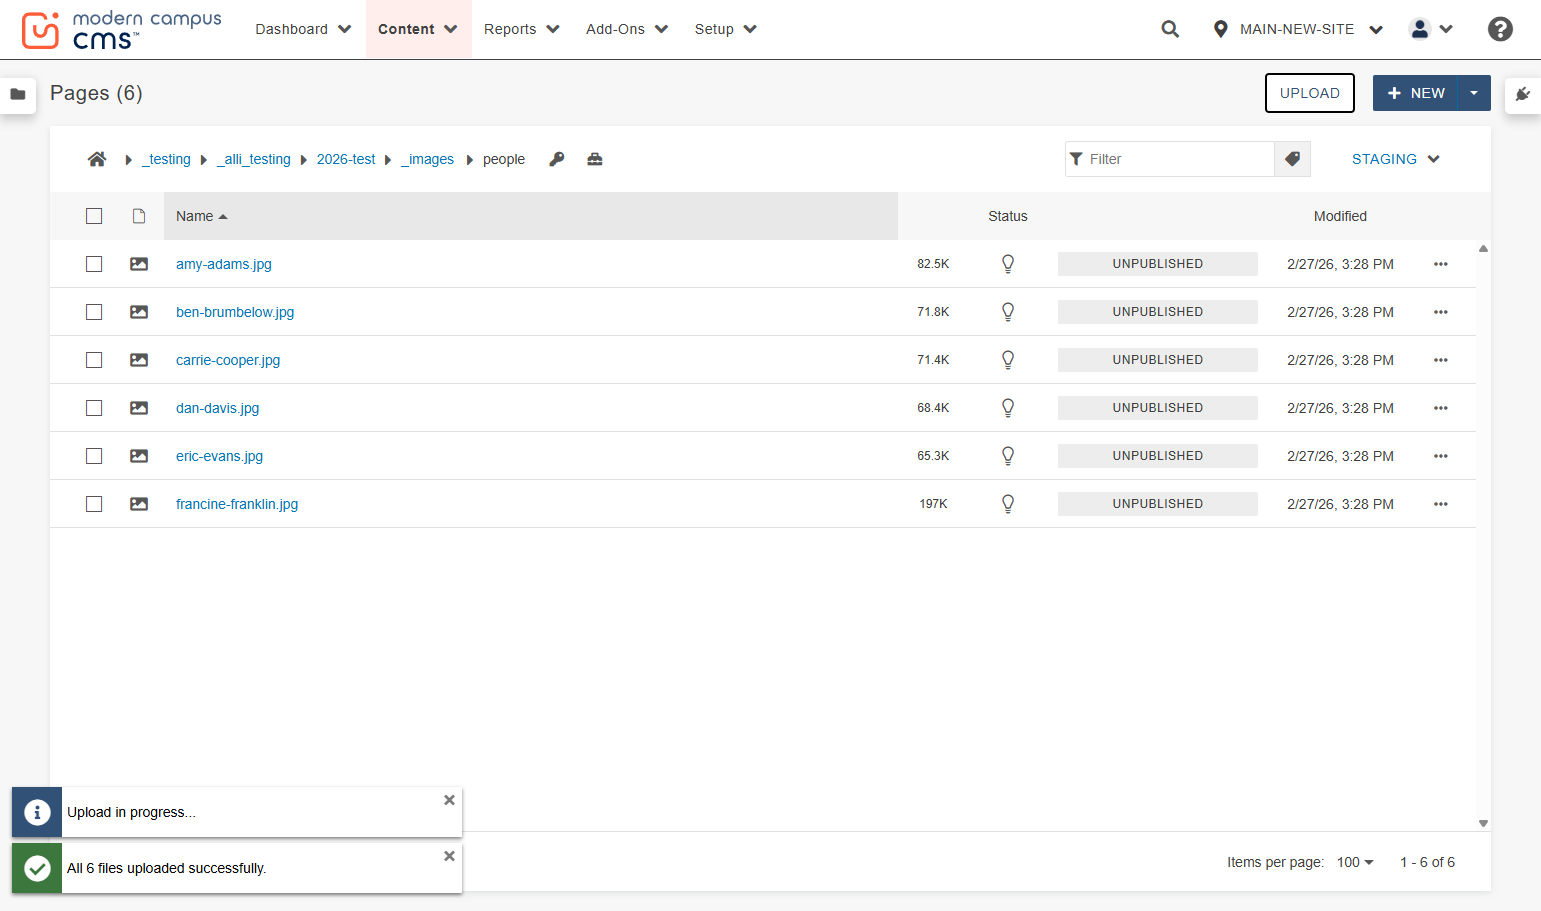The height and width of the screenshot is (911, 1541).
Task: Open the global search magnifier icon
Action: pos(1170,29)
